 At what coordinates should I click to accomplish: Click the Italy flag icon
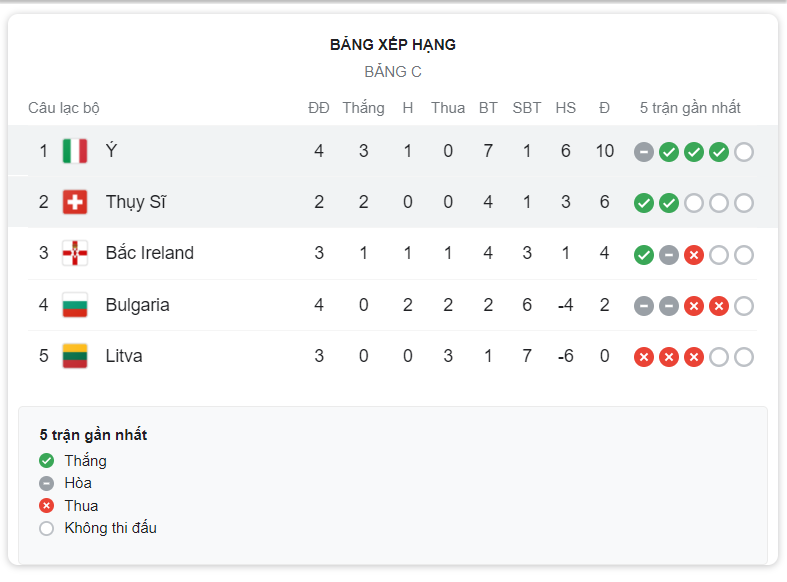[x=75, y=151]
